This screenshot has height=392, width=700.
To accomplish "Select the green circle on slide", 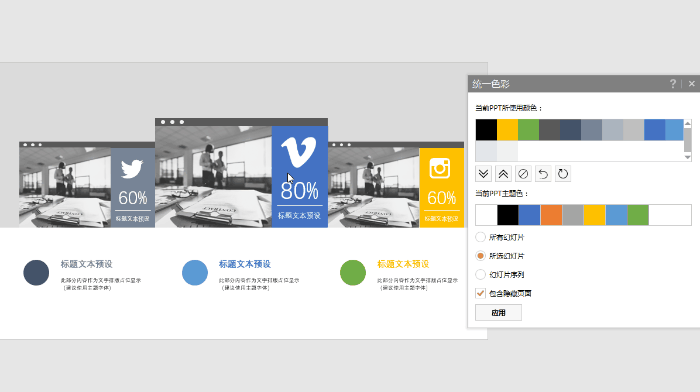I will pos(353,272).
